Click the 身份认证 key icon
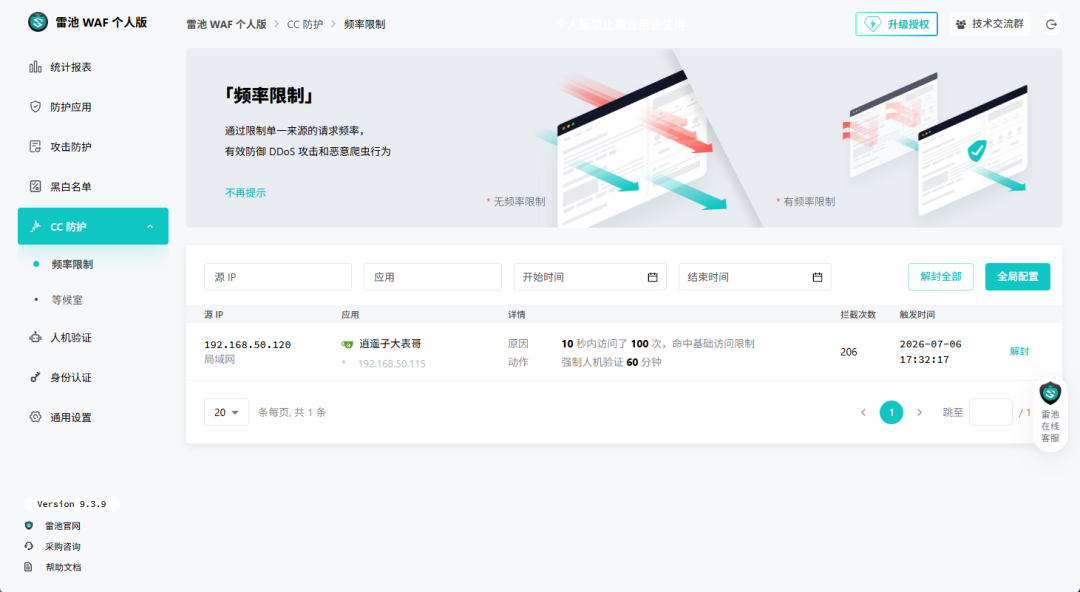This screenshot has height=592, width=1080. 35,378
